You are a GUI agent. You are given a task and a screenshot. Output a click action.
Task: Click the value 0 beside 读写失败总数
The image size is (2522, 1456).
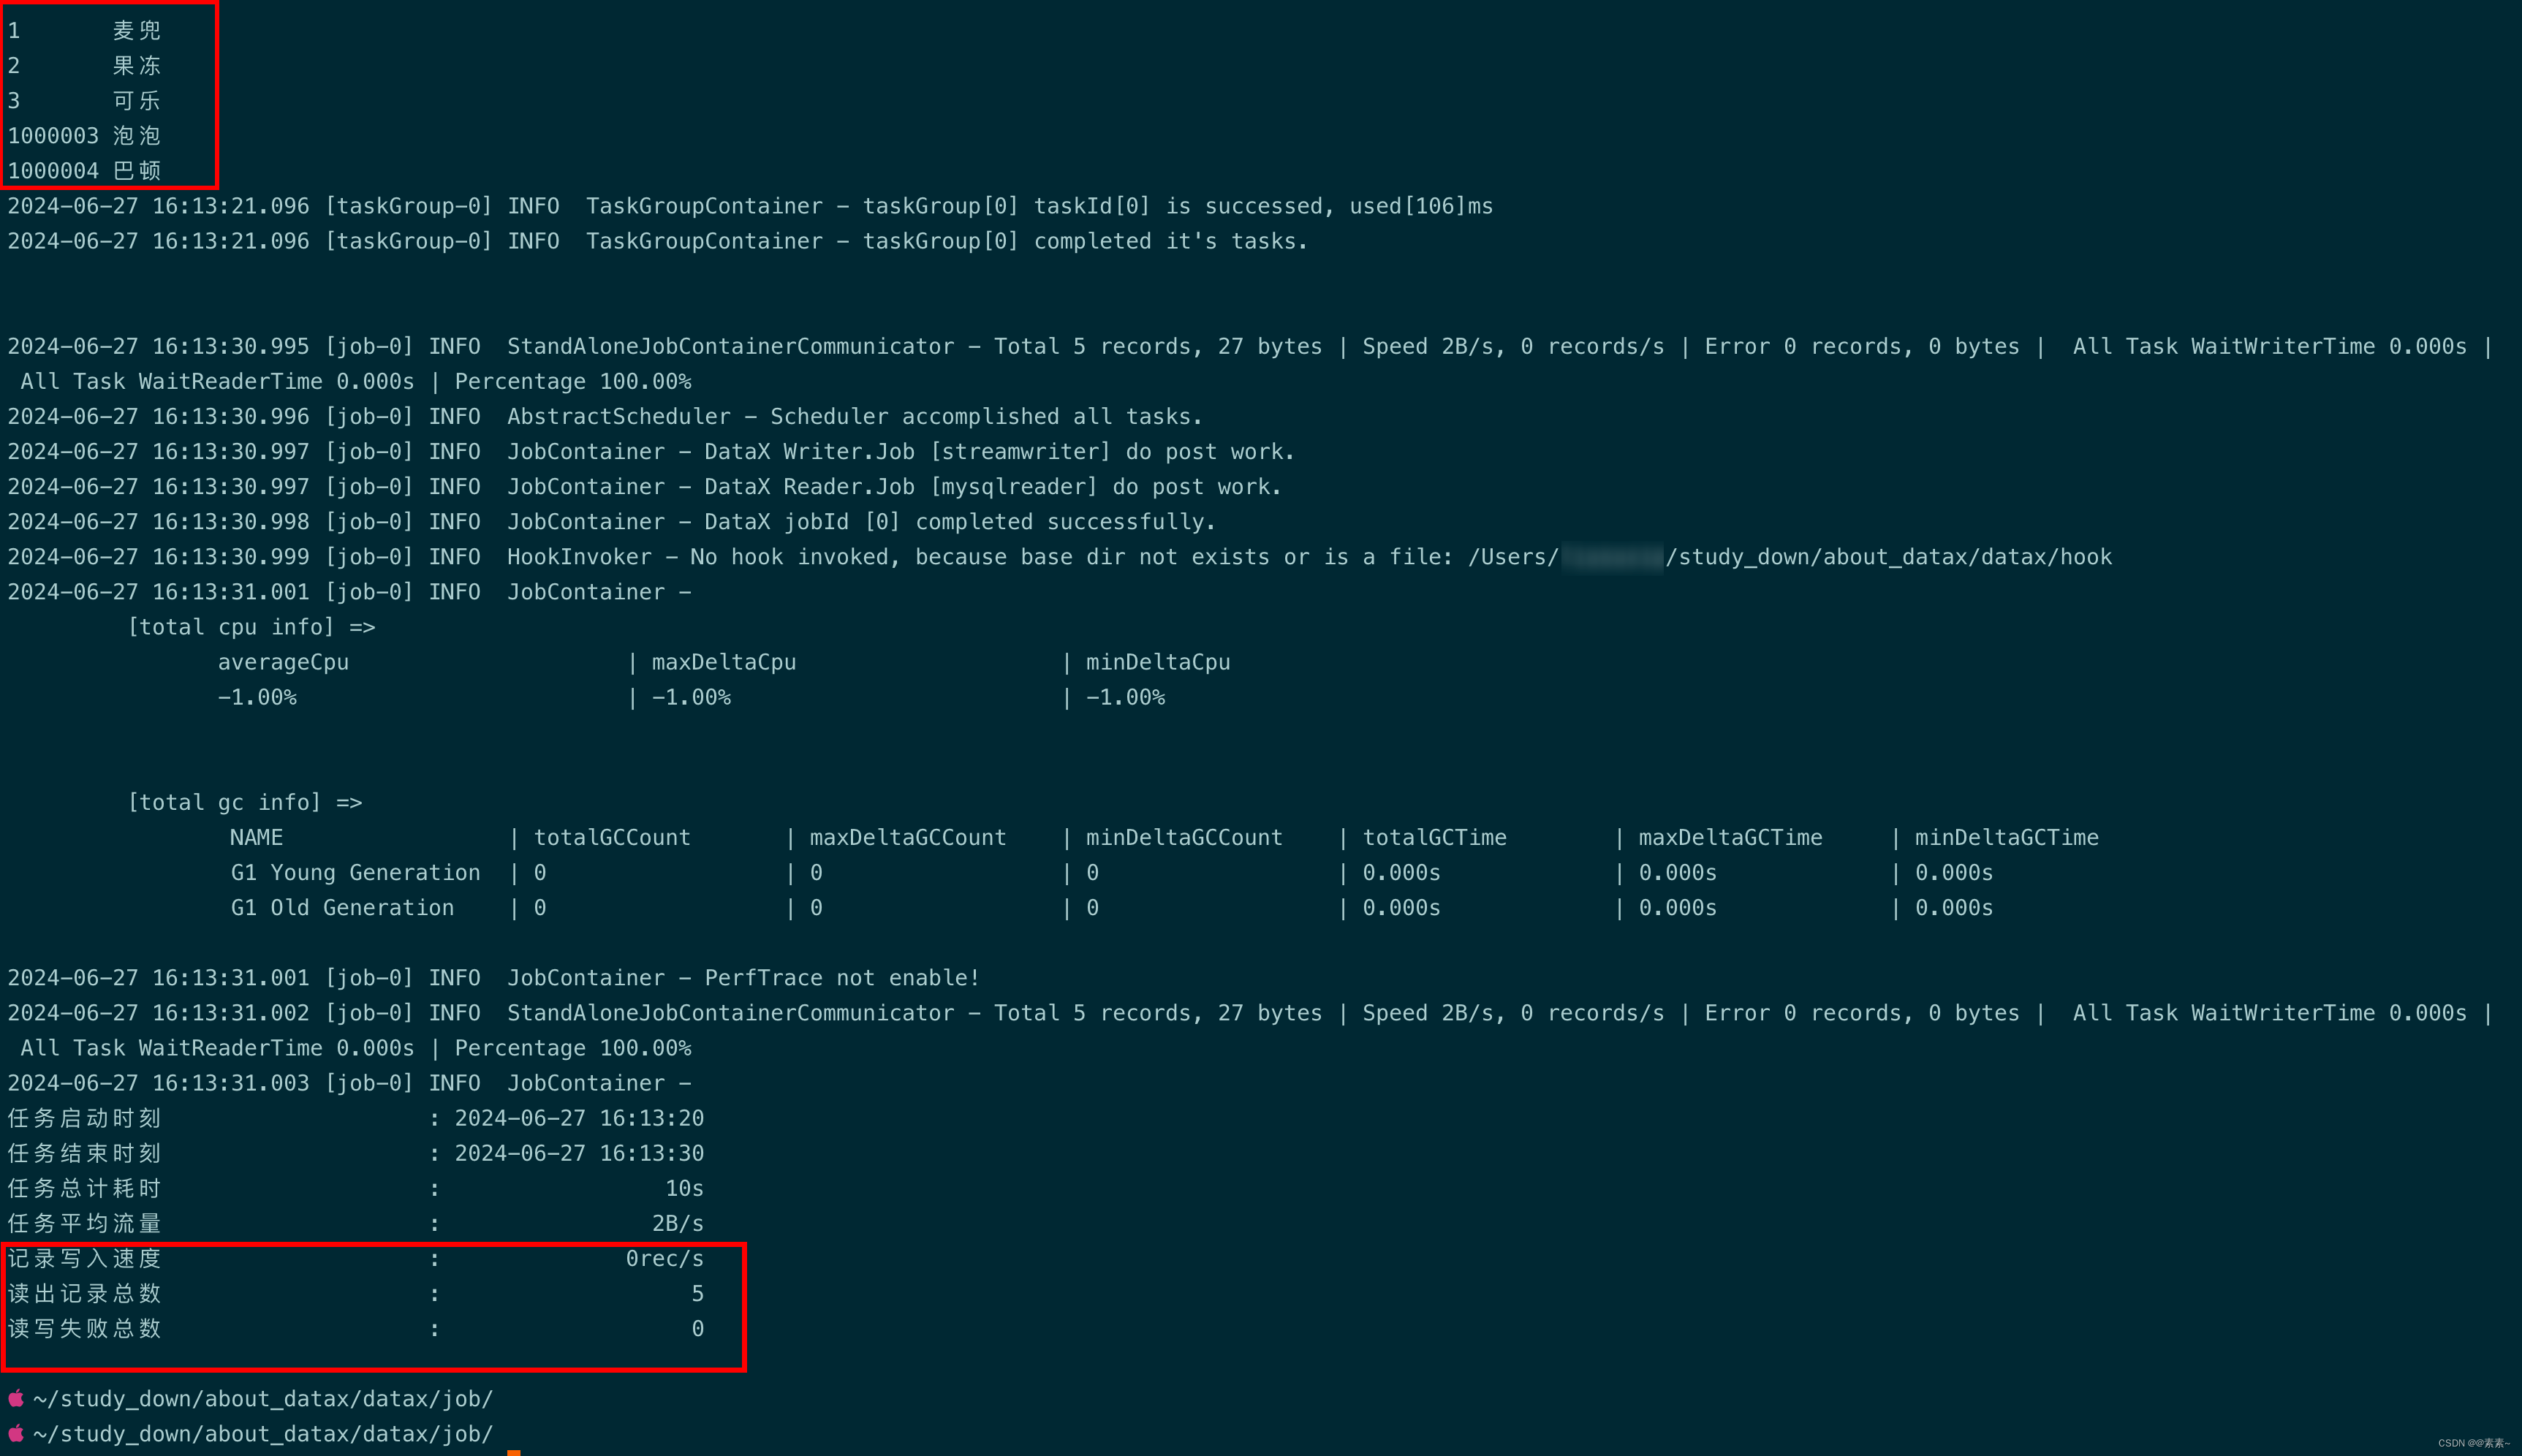[x=698, y=1328]
